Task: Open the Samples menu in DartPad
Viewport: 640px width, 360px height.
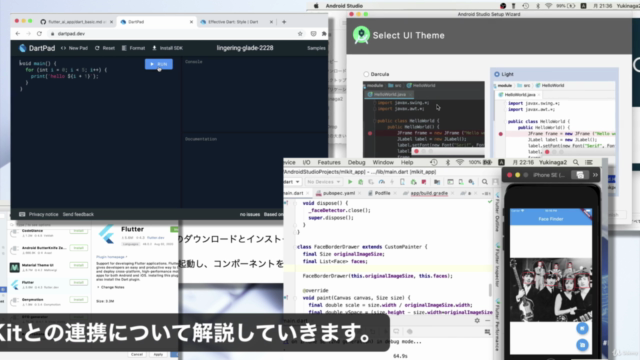Action: tap(316, 48)
